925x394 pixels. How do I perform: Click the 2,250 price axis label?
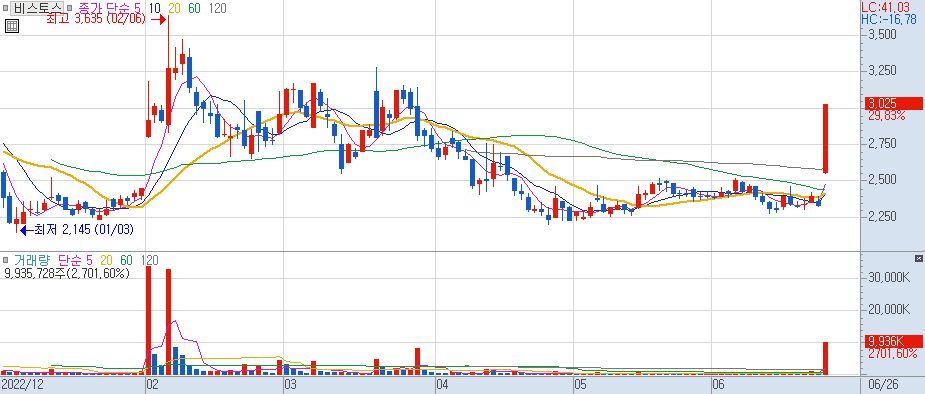(x=883, y=216)
